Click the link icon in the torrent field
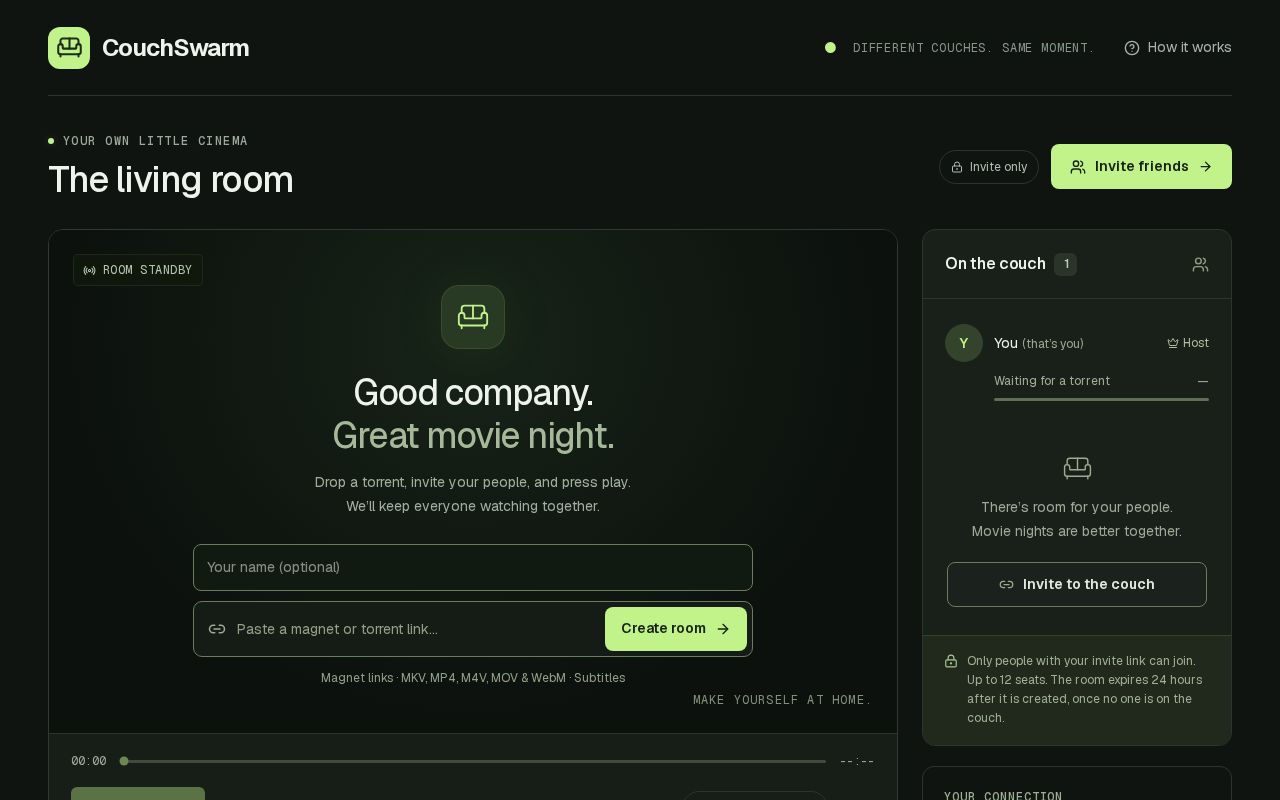 pos(217,629)
